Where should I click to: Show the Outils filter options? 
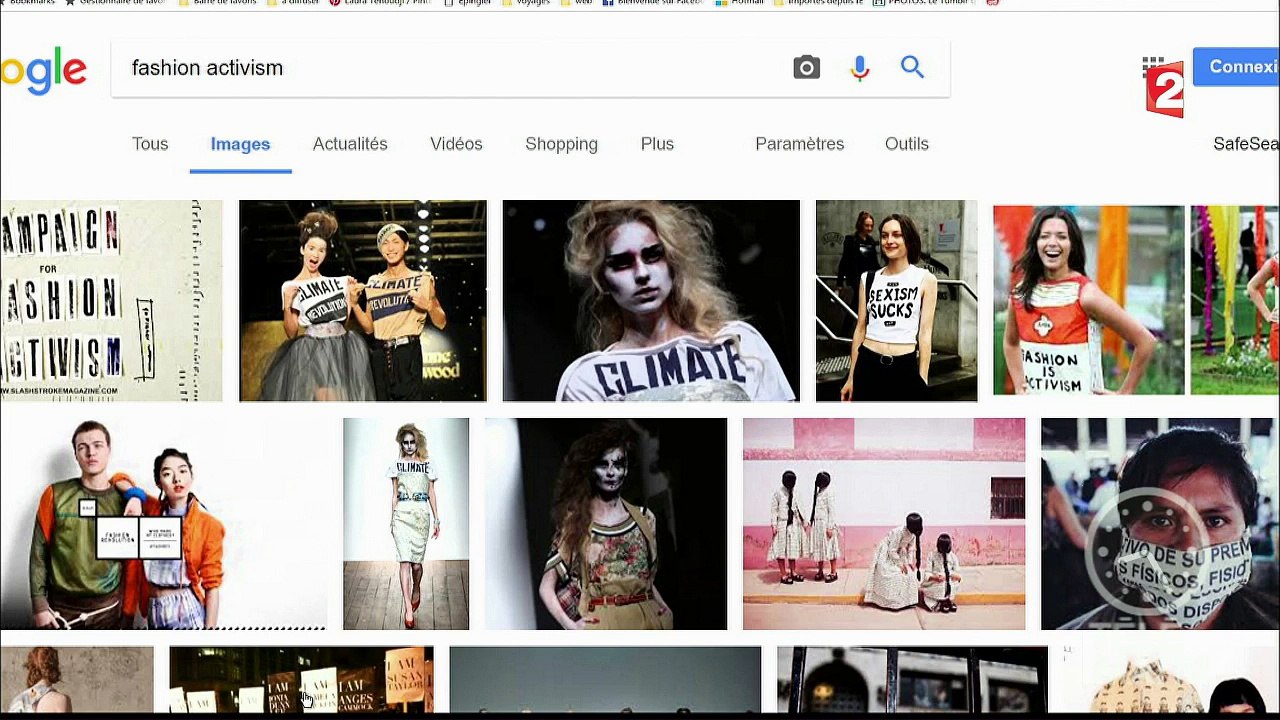click(x=907, y=144)
